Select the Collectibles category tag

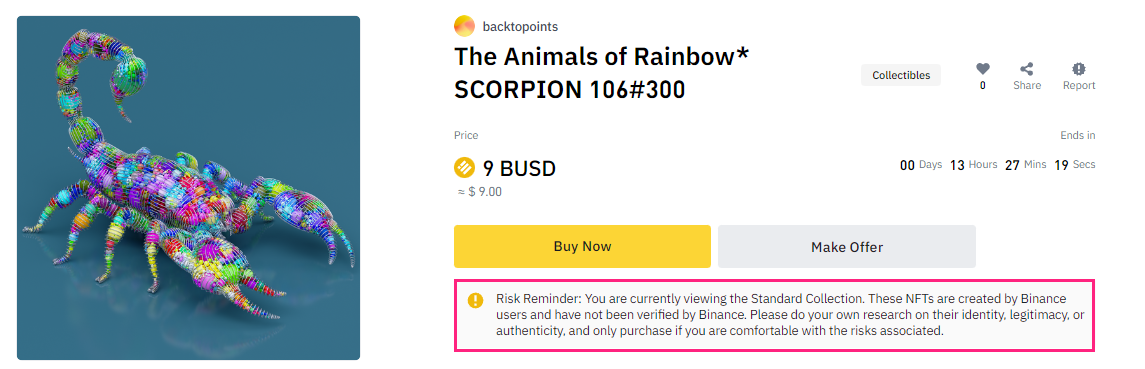[901, 75]
